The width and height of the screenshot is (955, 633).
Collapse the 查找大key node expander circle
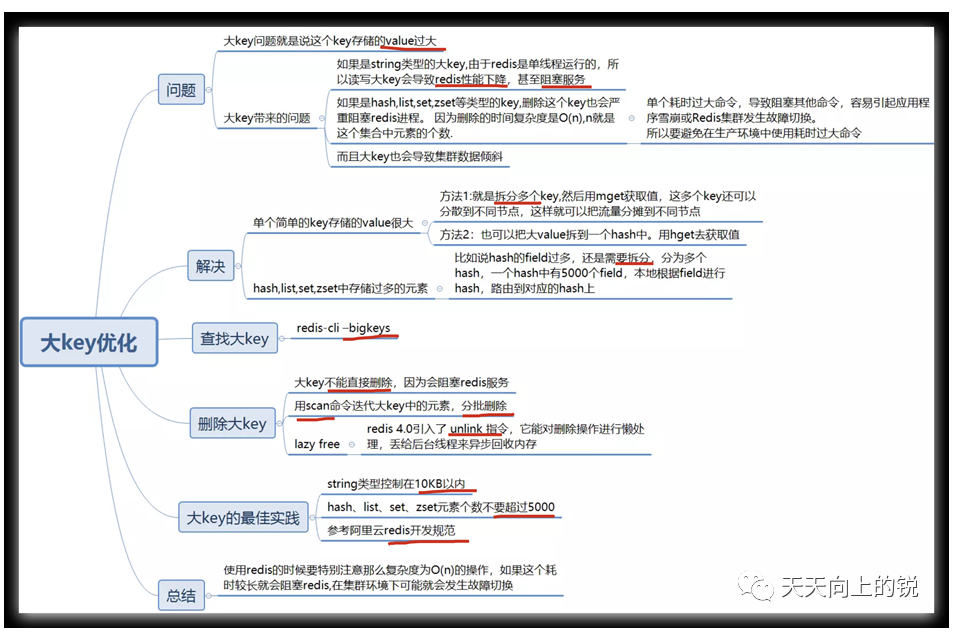[281, 338]
